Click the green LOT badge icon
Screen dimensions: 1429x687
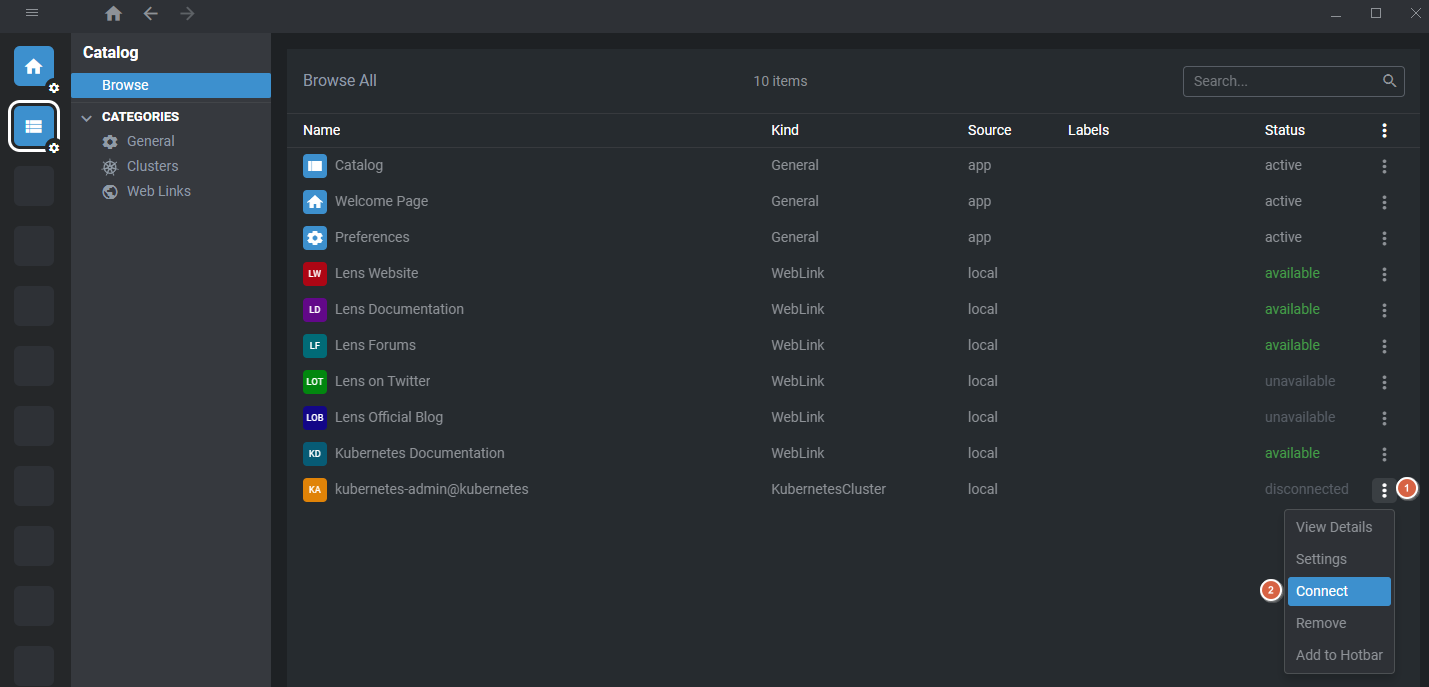[315, 382]
